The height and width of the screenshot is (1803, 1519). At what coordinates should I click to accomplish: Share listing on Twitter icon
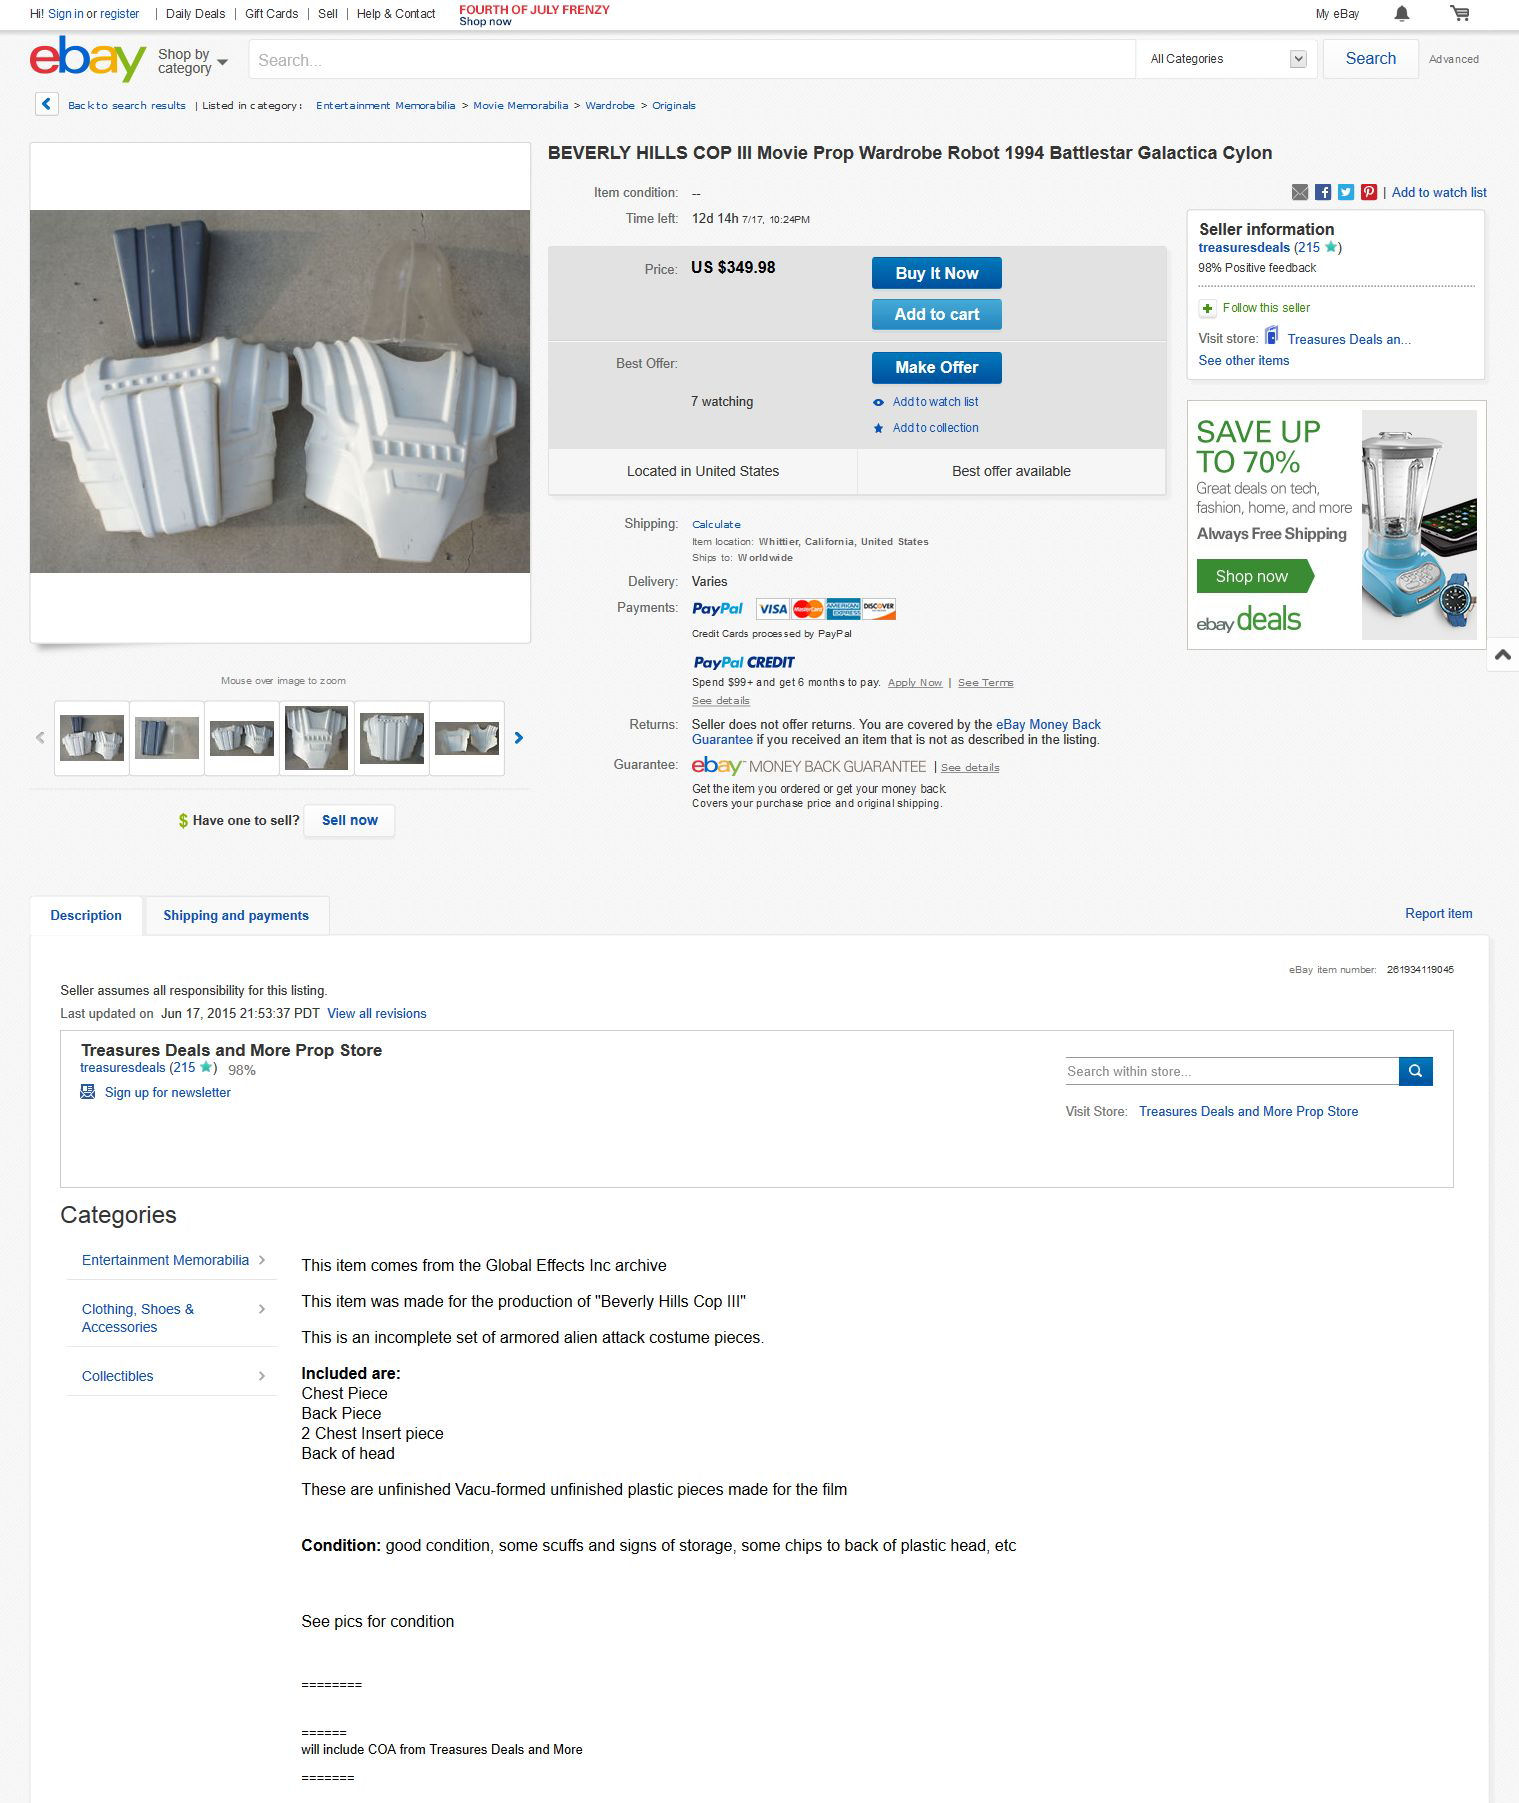click(x=1346, y=192)
